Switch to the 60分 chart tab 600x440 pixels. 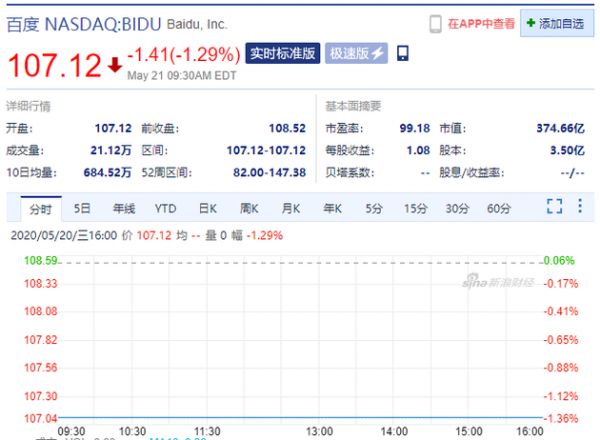coord(498,208)
